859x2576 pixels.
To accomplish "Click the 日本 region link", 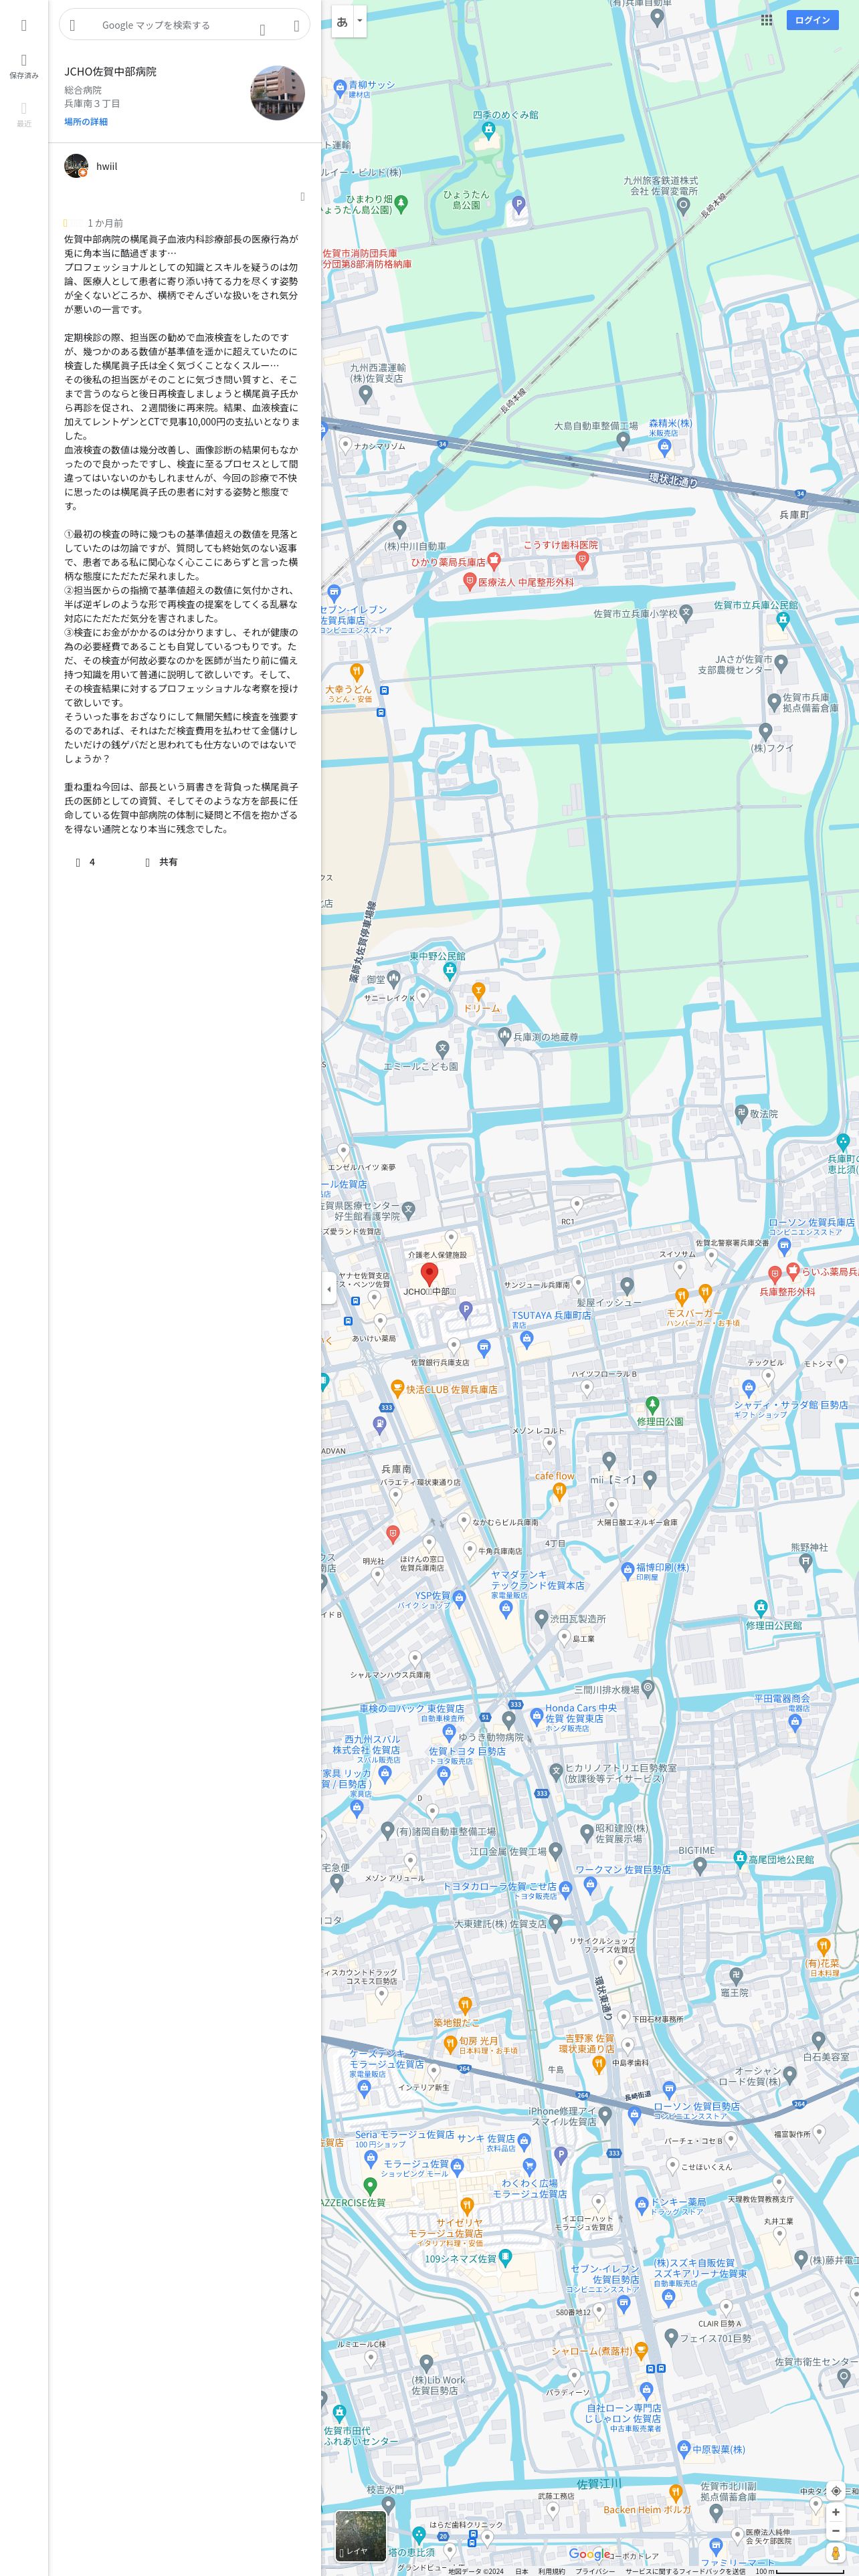I will (521, 2571).
